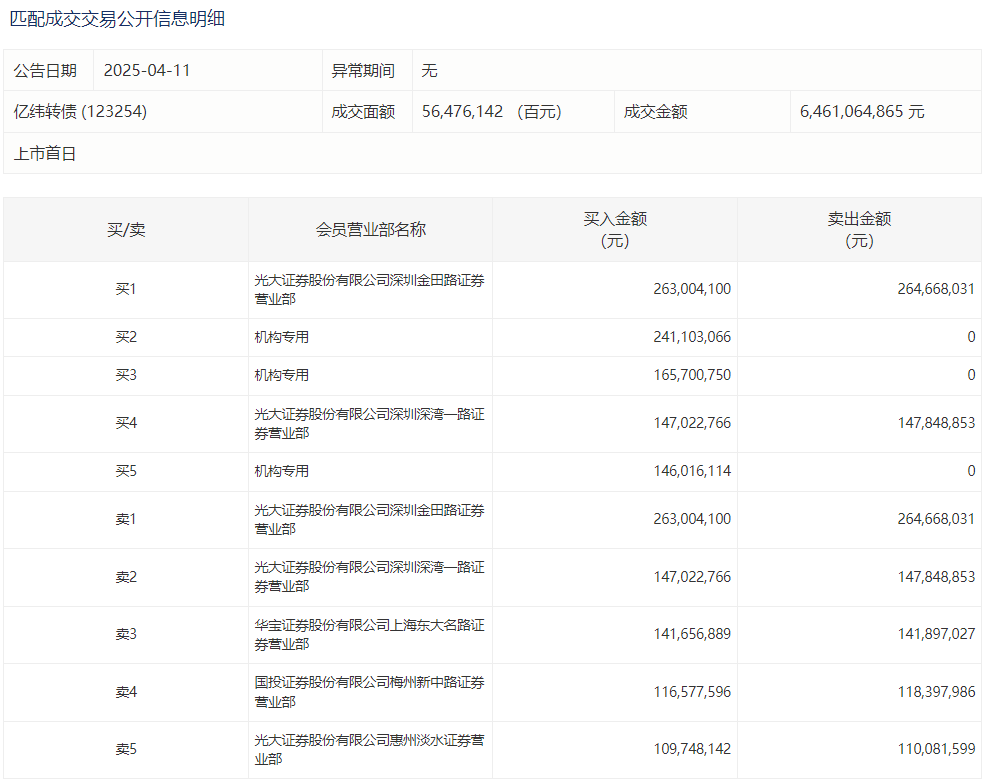The image size is (987, 784).
Task: Click sell amount 118,397,986 in 卖4 row
Action: (928, 692)
